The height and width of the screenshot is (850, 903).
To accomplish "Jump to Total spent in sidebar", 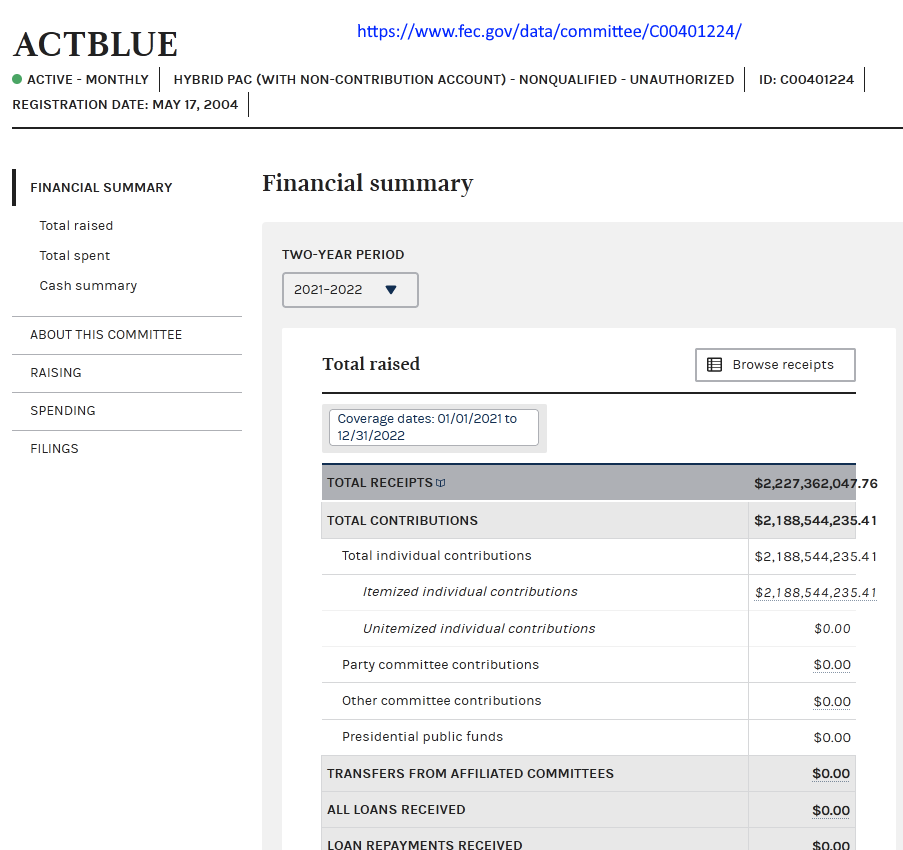I will pos(74,256).
